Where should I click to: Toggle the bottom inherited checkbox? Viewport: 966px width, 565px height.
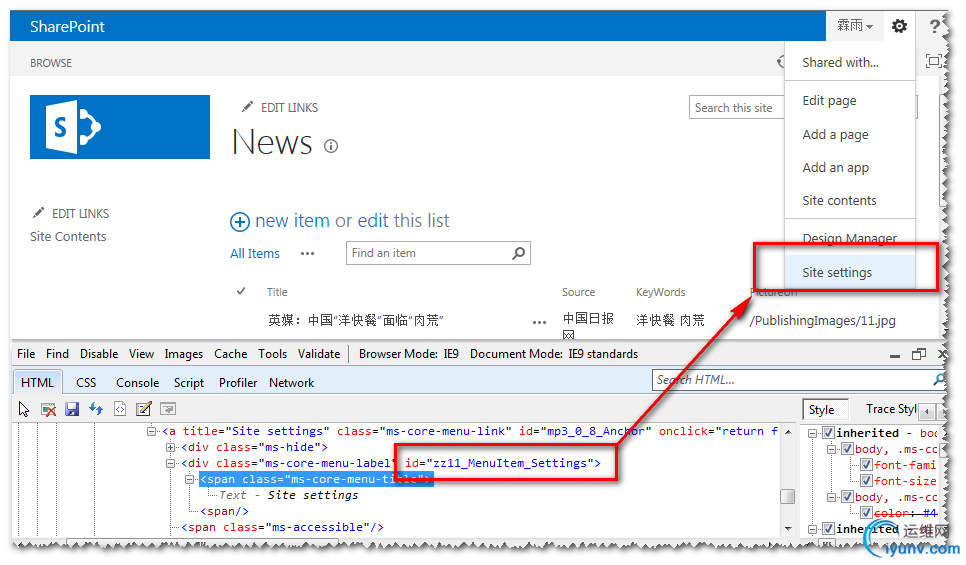point(829,529)
